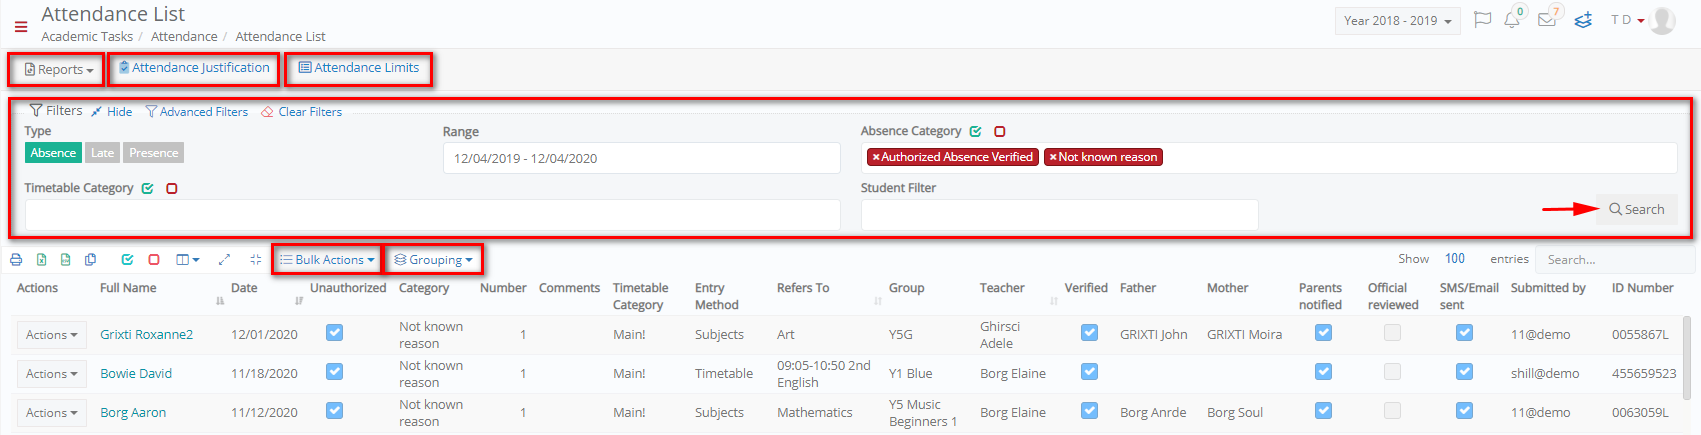The width and height of the screenshot is (1701, 435).
Task: Click the copy table icon
Action: 90,259
